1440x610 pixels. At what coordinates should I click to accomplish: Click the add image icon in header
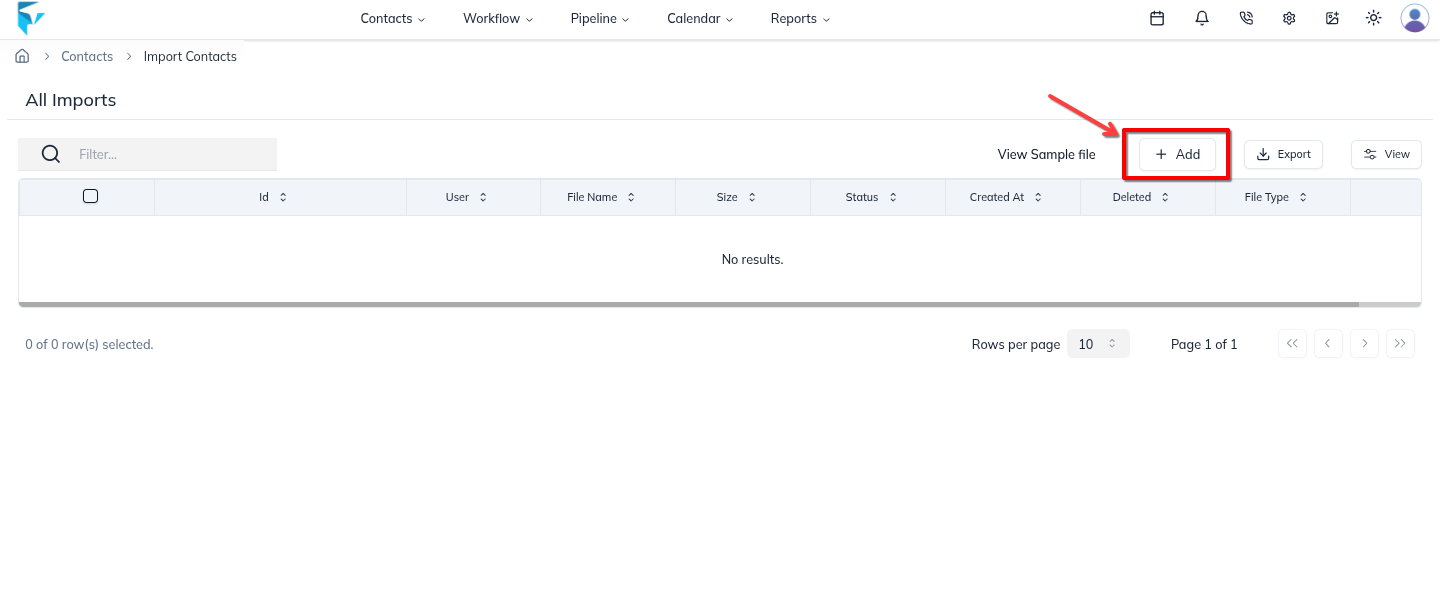click(x=1332, y=18)
